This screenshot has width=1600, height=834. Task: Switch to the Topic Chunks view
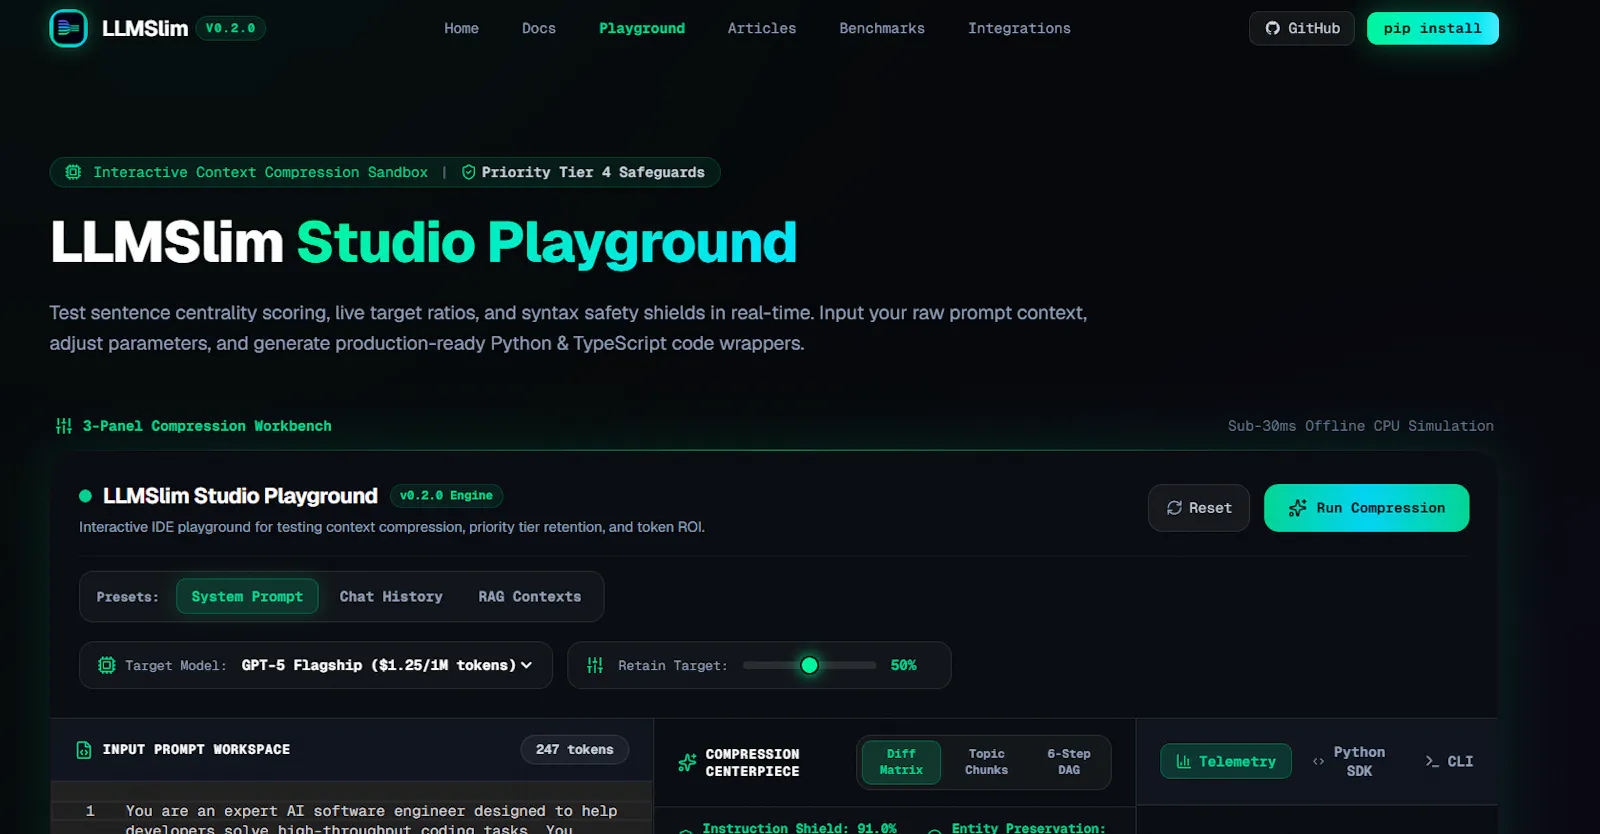[986, 762]
